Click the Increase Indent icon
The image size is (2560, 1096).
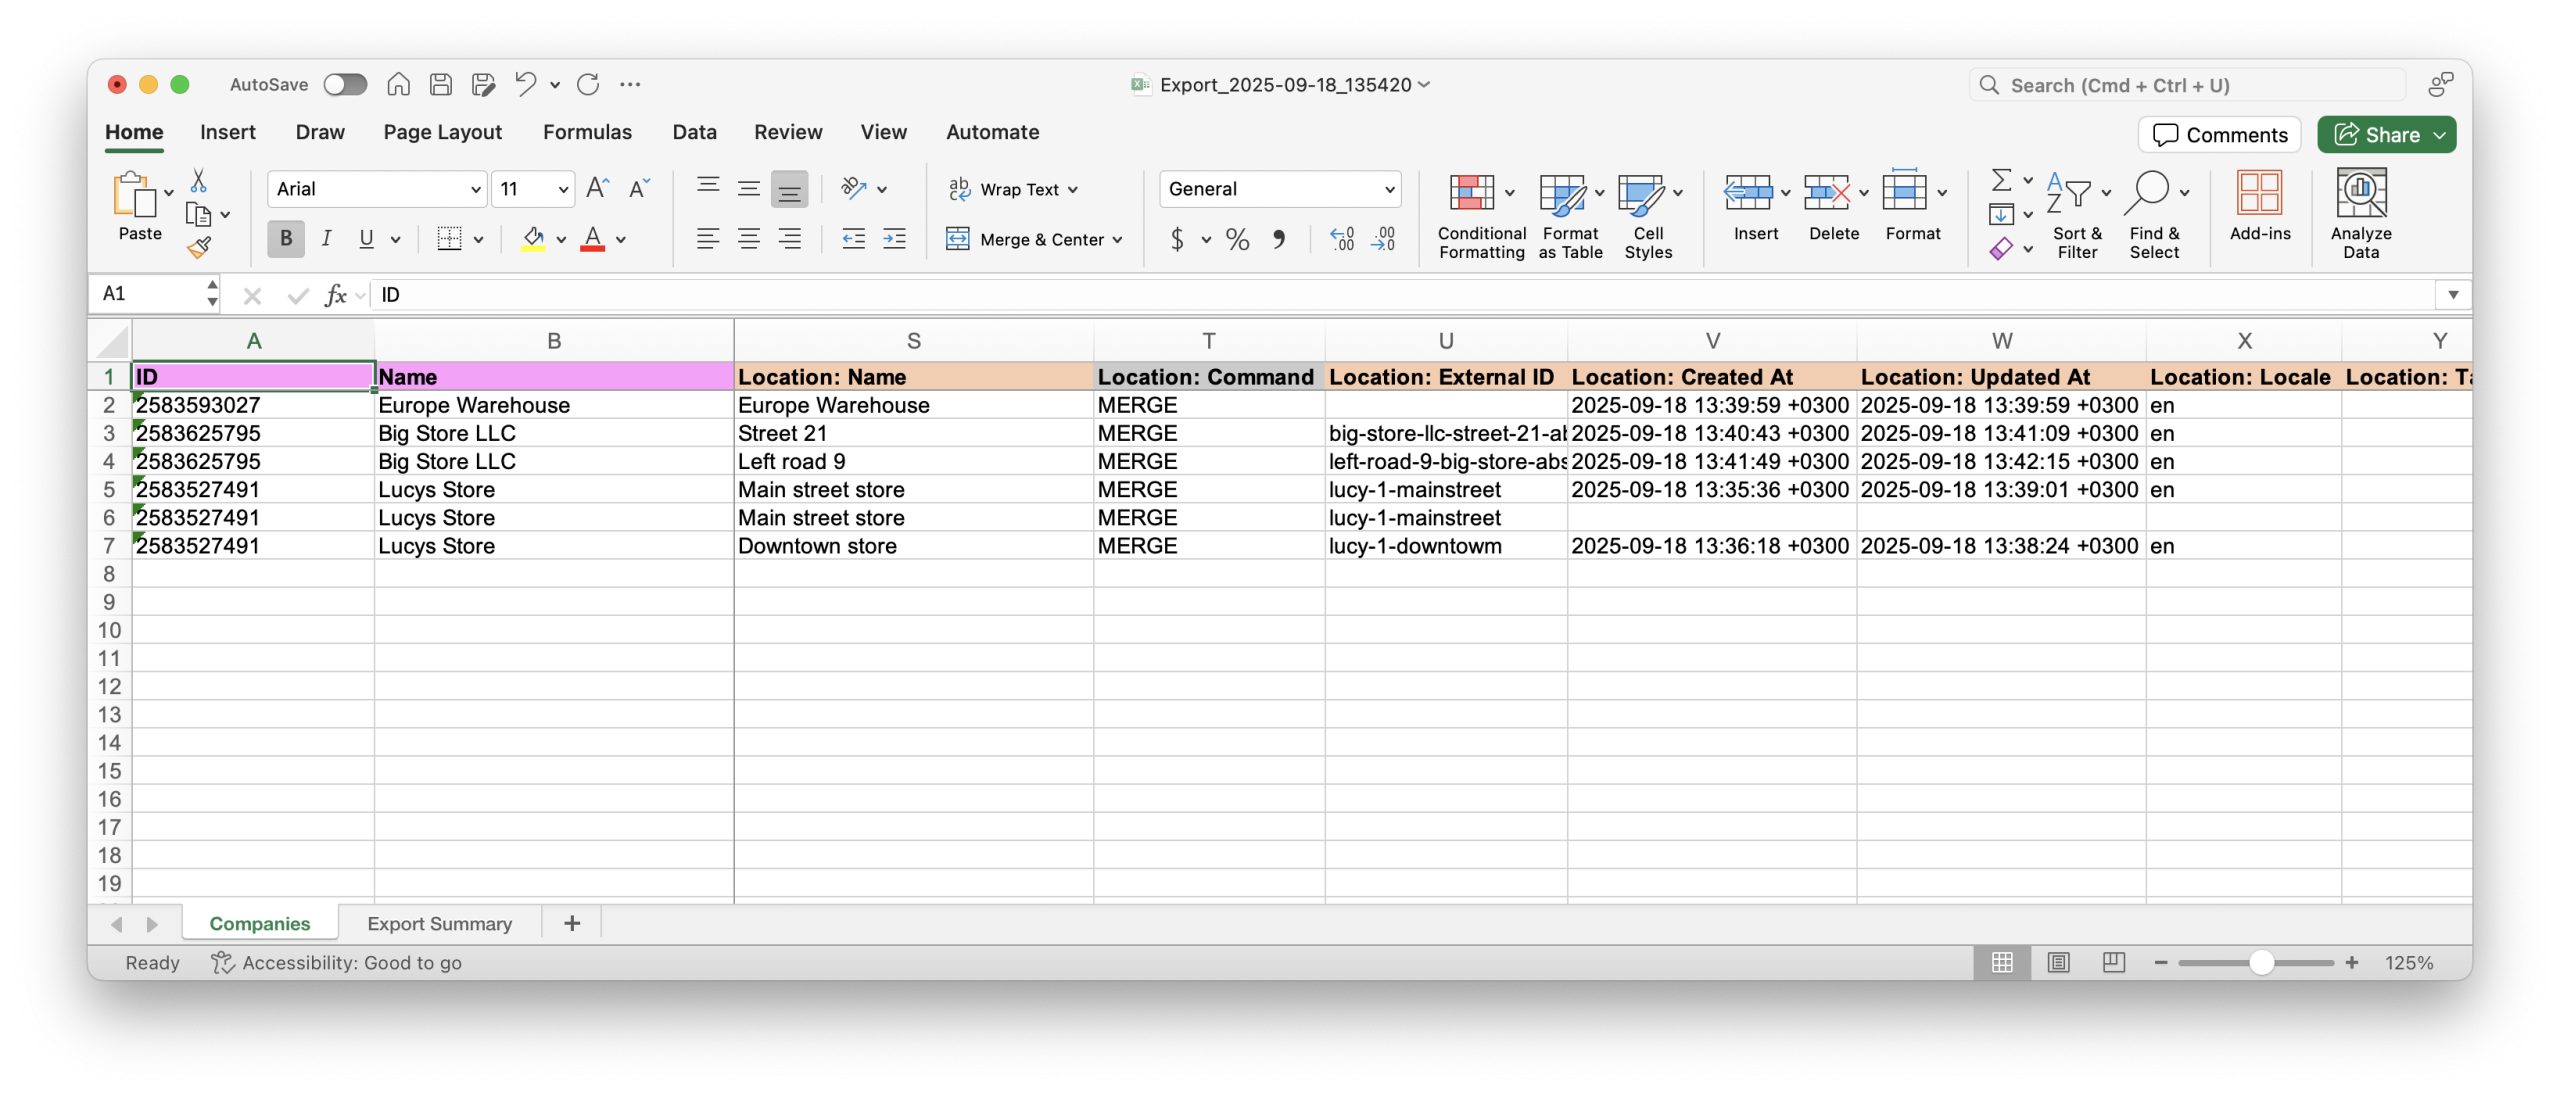894,239
